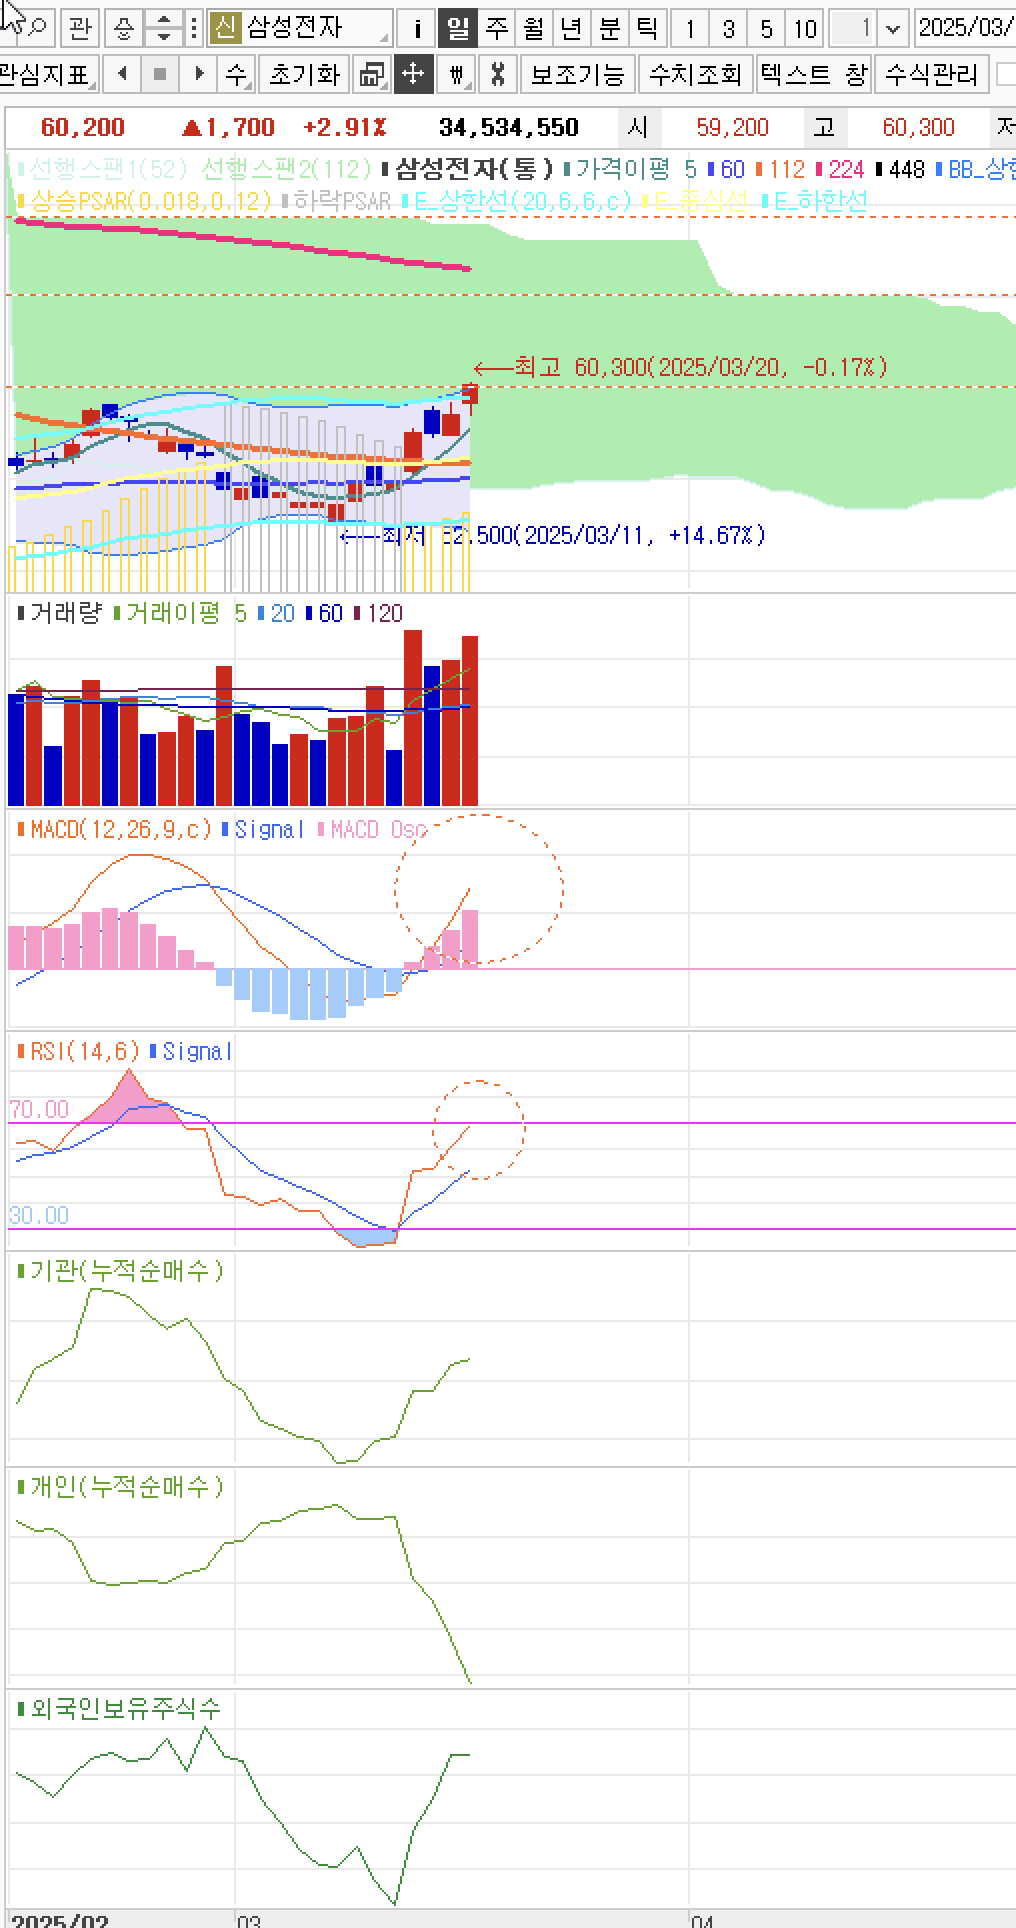Image resolution: width=1016 pixels, height=1928 pixels.
Task: Toggle the checkbox right of 수식관리
Action: pos(1005,74)
